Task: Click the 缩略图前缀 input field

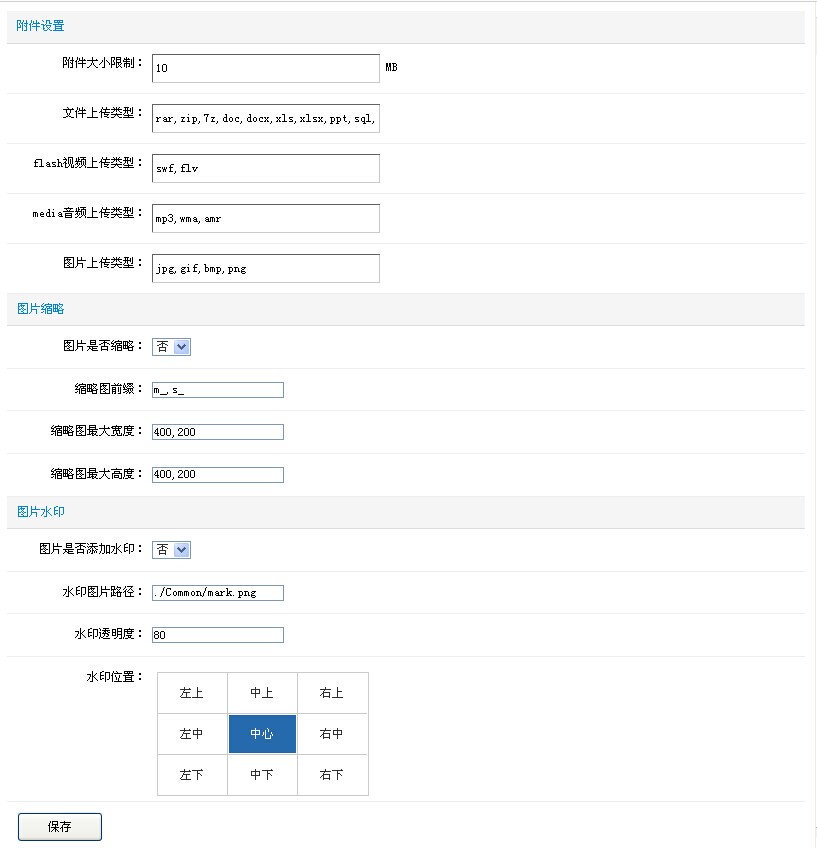Action: pos(218,390)
